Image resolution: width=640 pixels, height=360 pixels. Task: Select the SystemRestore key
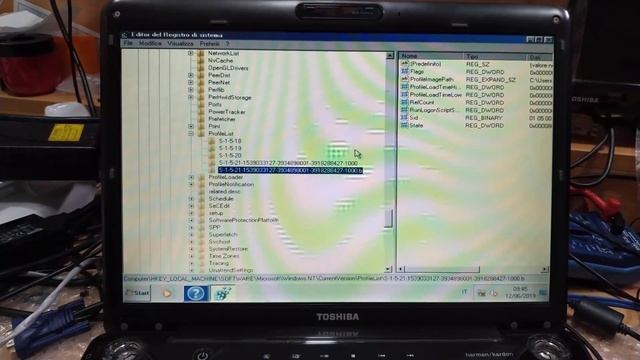pyautogui.click(x=228, y=249)
